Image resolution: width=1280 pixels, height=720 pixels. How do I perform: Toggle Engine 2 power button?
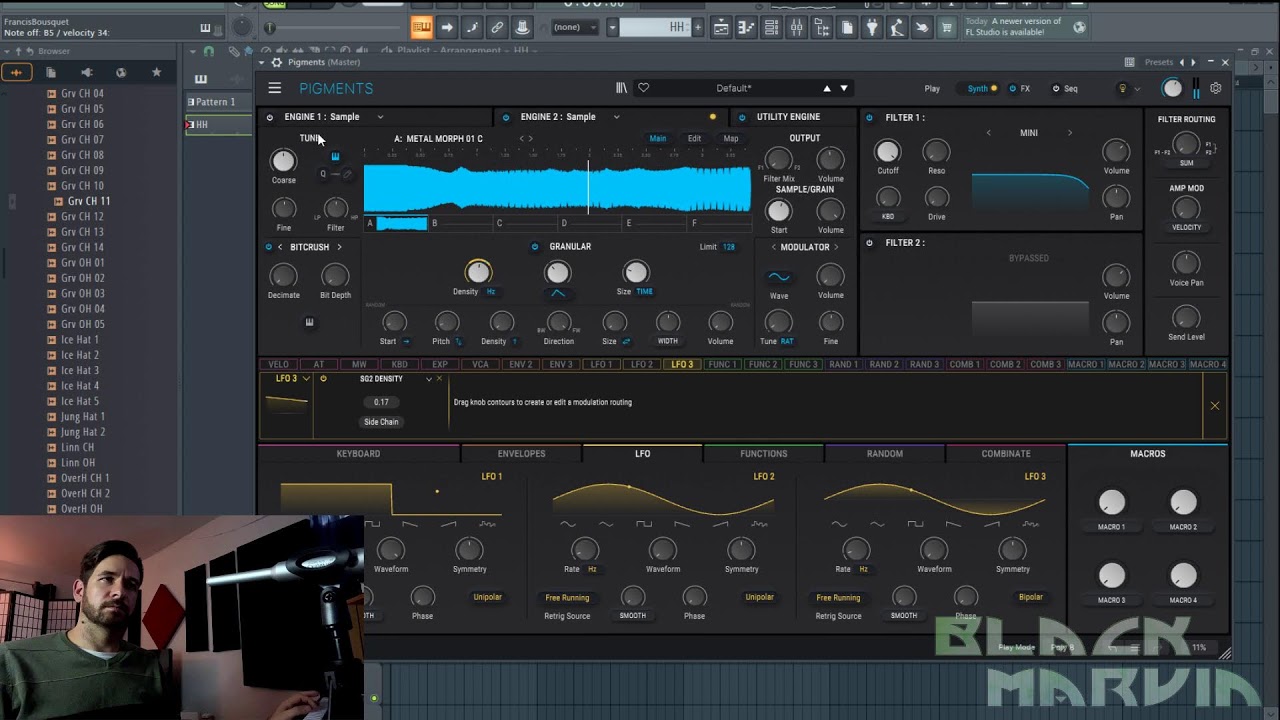click(505, 117)
